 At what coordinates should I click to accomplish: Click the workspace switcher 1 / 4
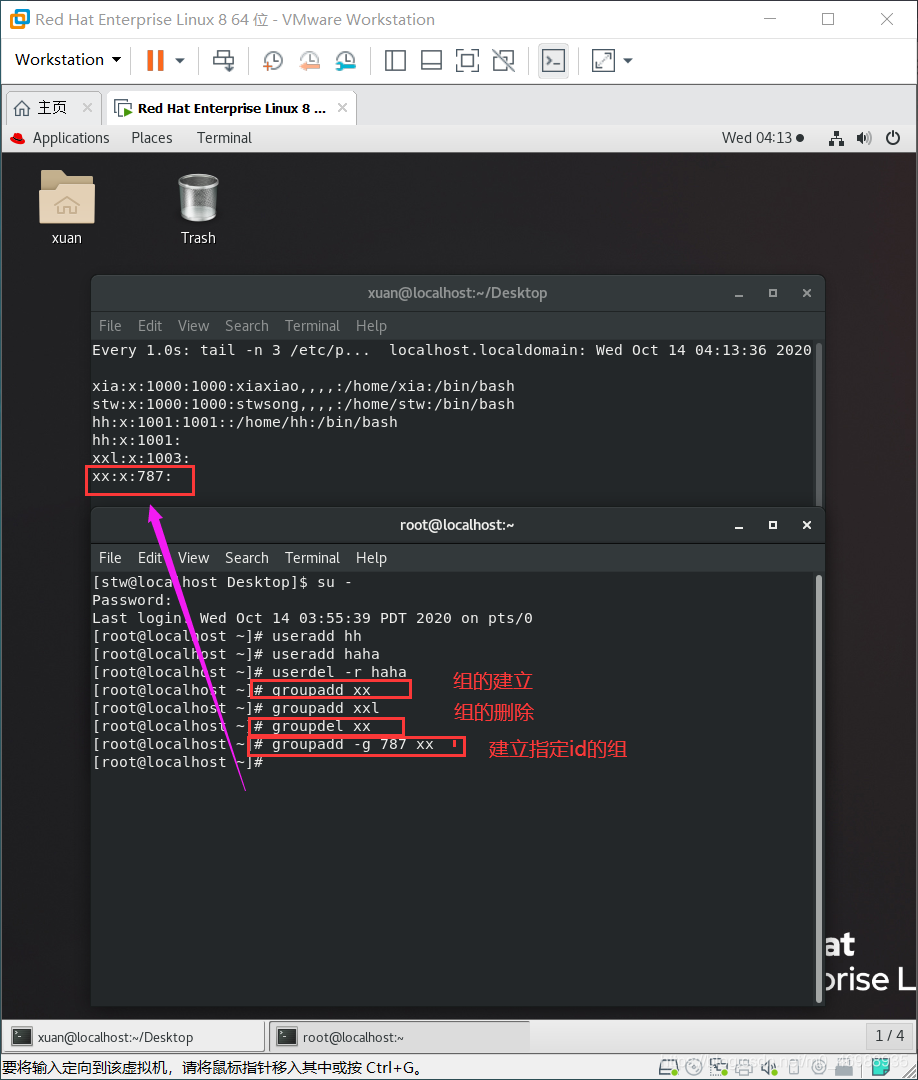[x=889, y=1036]
